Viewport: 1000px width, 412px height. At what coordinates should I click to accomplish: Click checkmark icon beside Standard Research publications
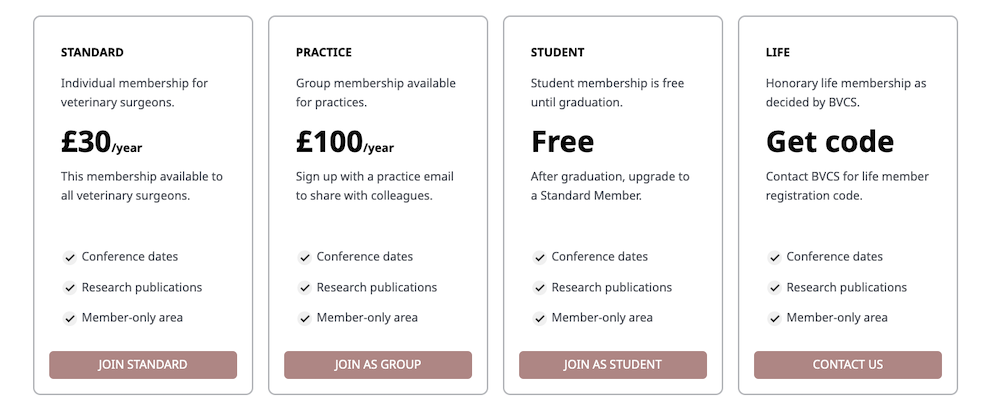coord(70,288)
